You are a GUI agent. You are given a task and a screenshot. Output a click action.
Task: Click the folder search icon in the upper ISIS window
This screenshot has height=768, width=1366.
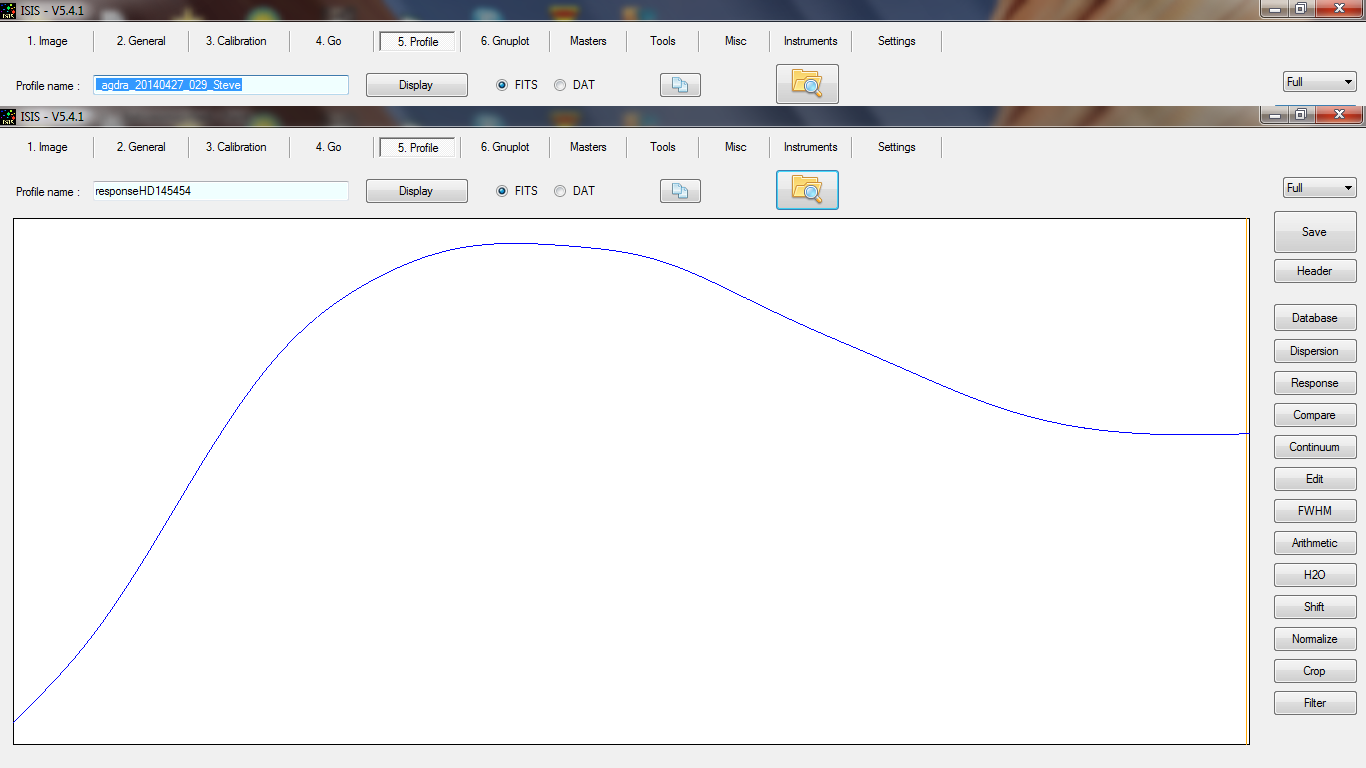807,84
